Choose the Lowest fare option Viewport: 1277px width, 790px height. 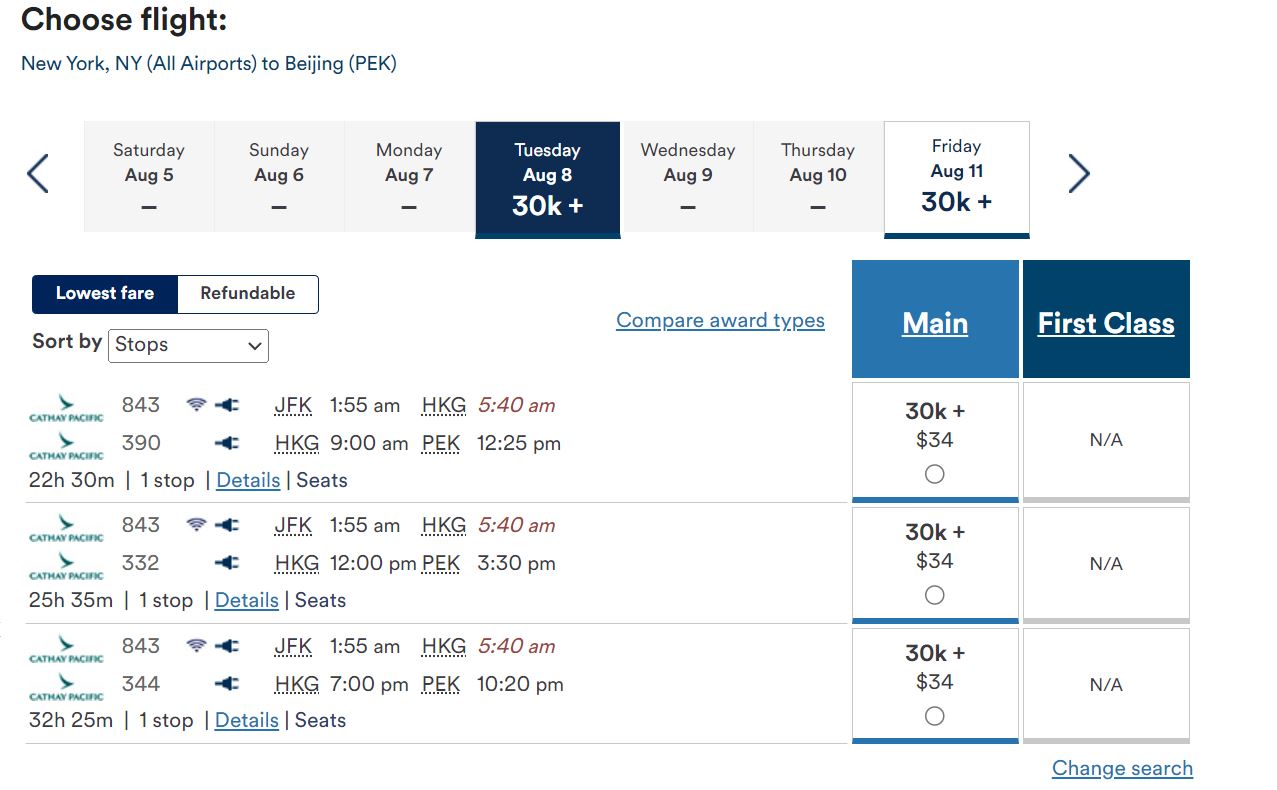pyautogui.click(x=105, y=294)
